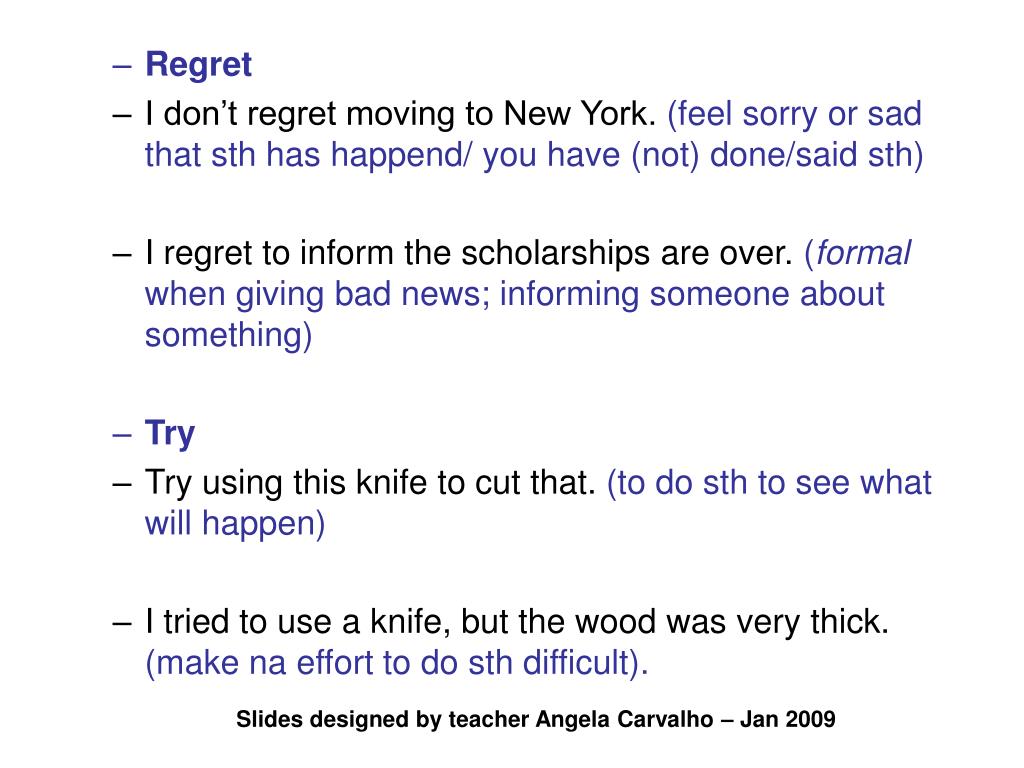Click the blue word "something)"

[229, 336]
